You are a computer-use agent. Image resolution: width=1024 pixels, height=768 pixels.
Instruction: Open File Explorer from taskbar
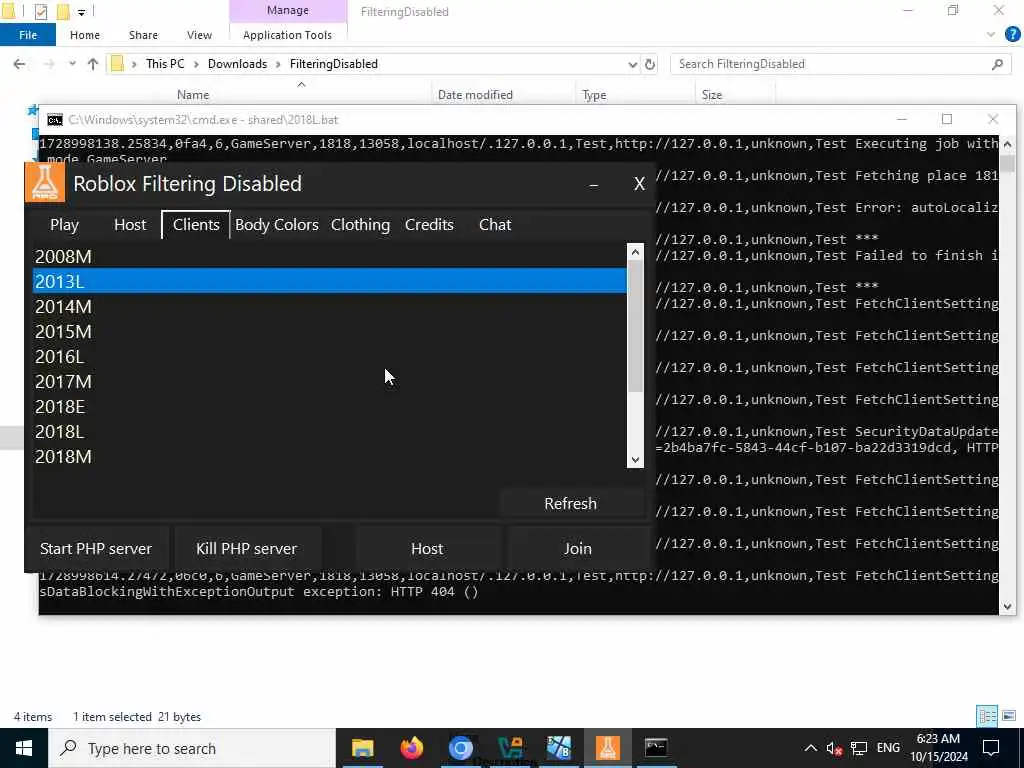(362, 748)
